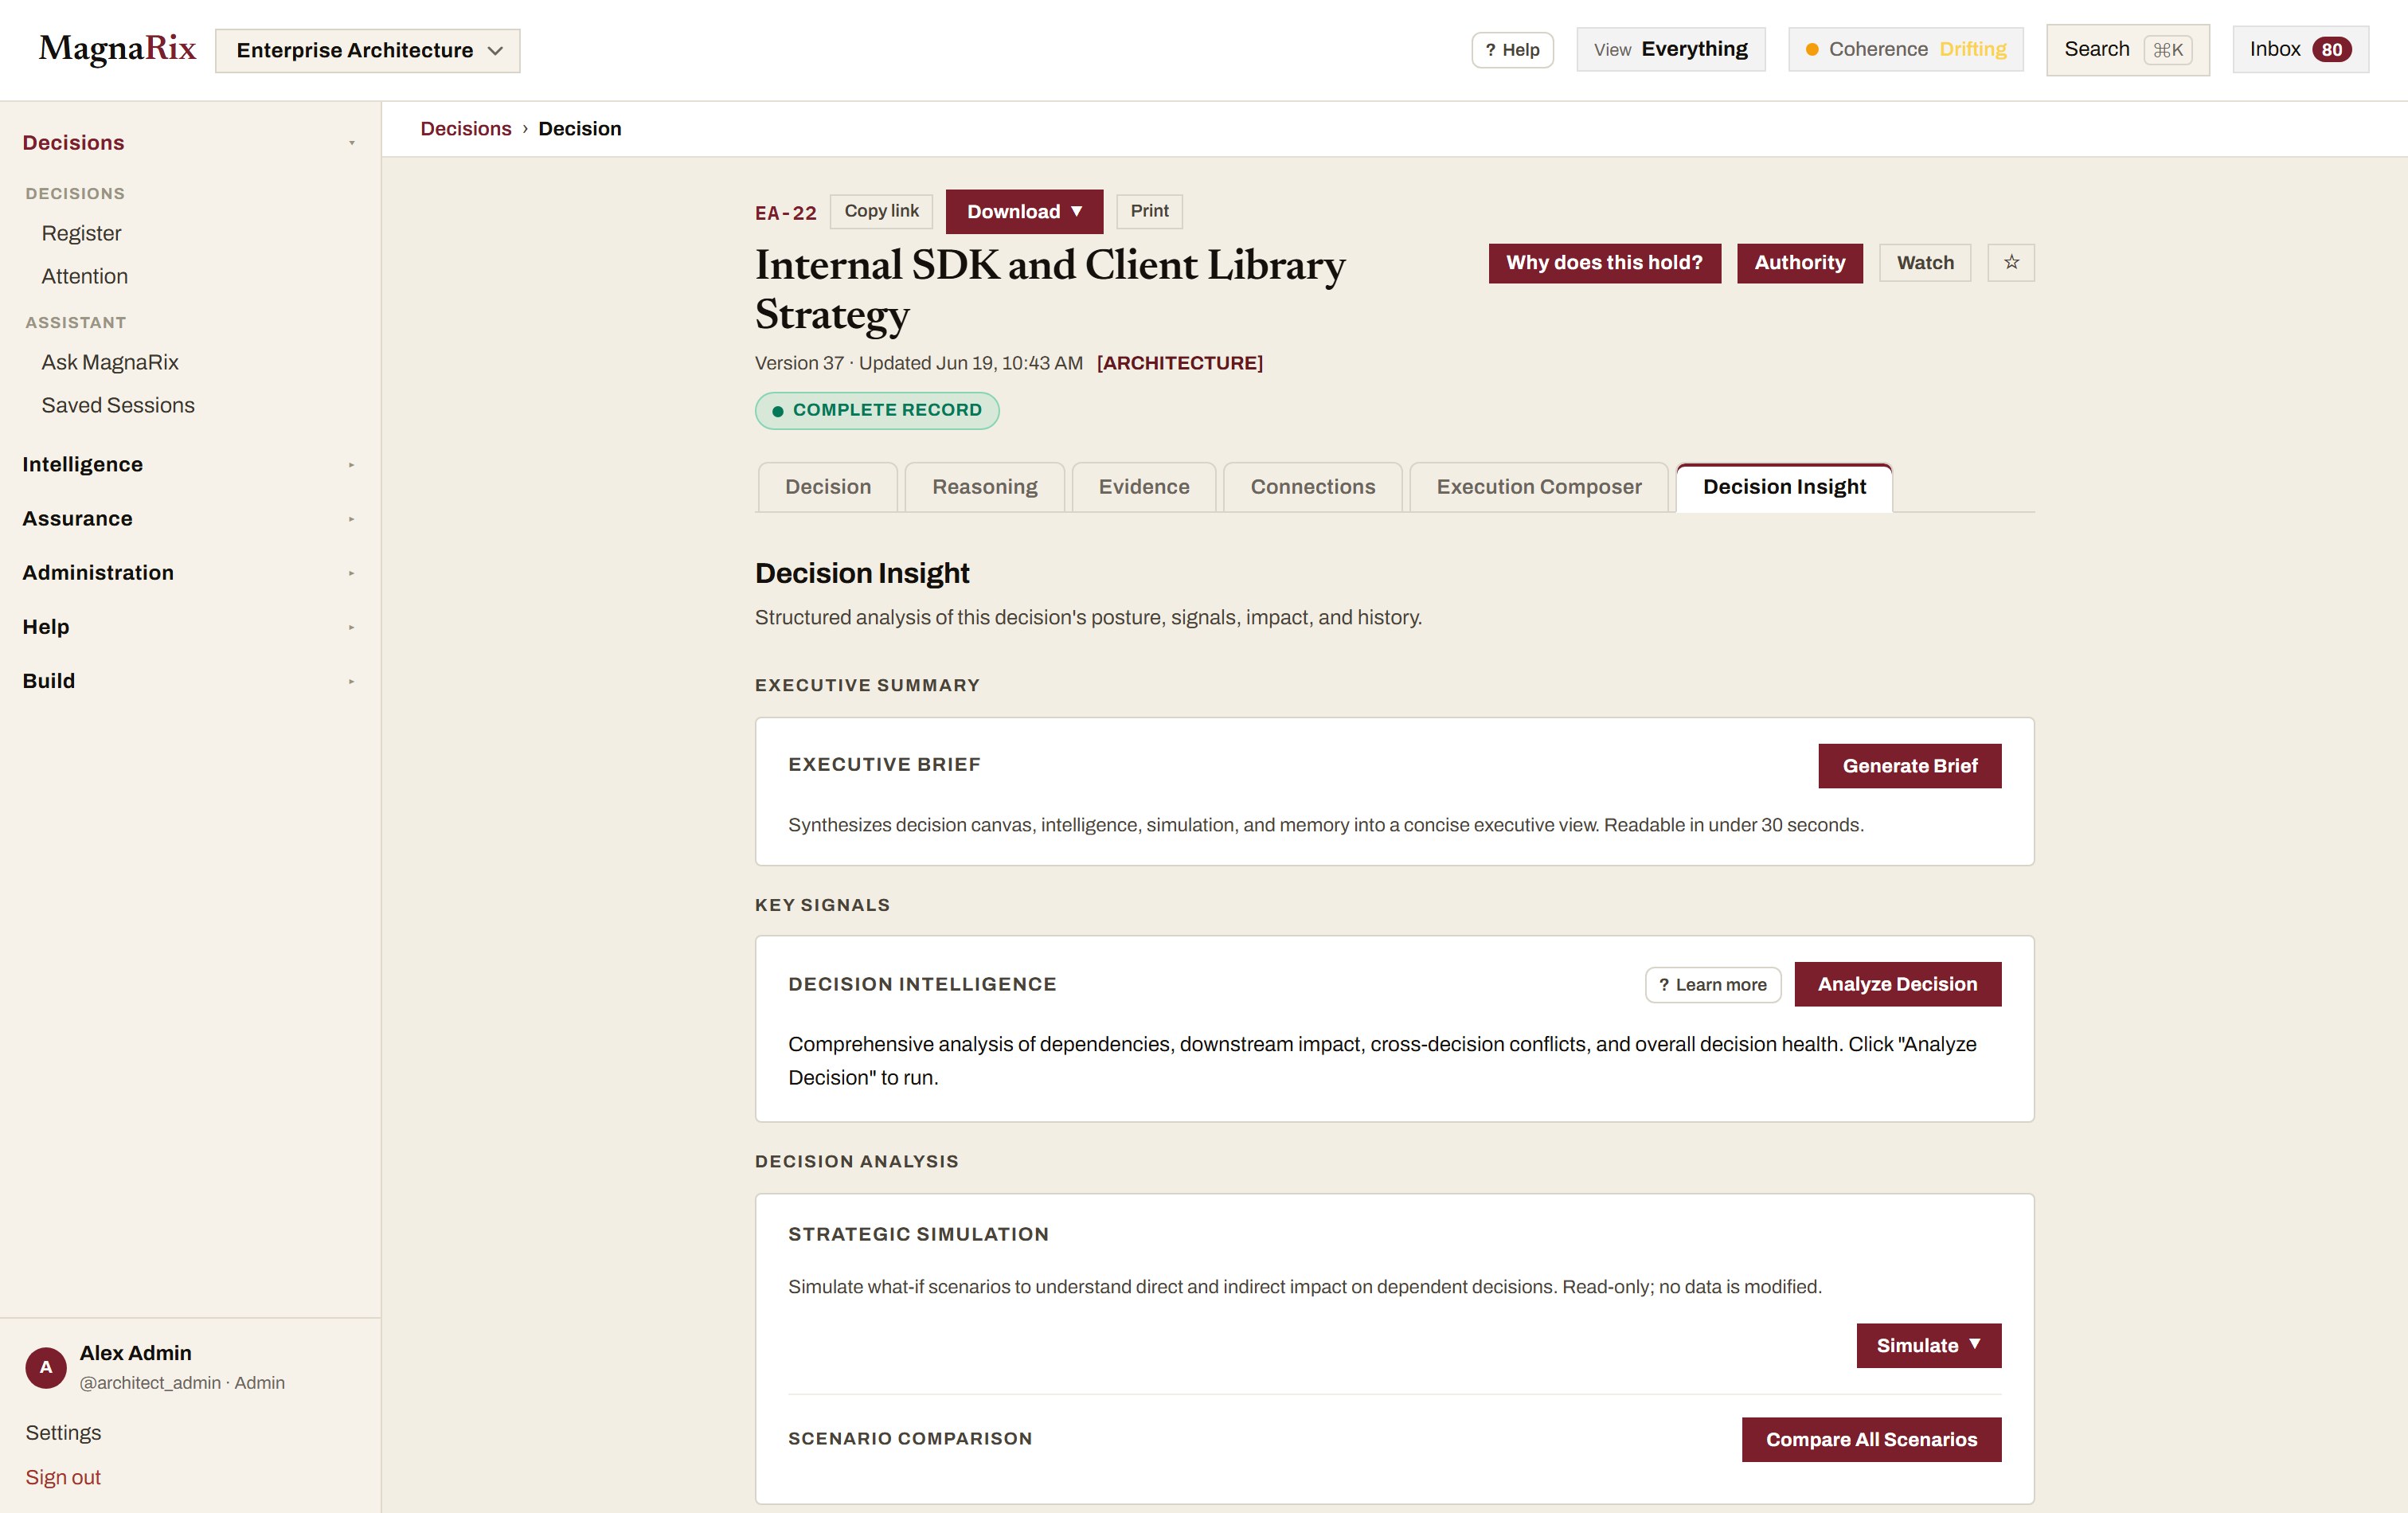The height and width of the screenshot is (1513, 2408).
Task: Open the Inbox with 80 items
Action: click(2300, 49)
